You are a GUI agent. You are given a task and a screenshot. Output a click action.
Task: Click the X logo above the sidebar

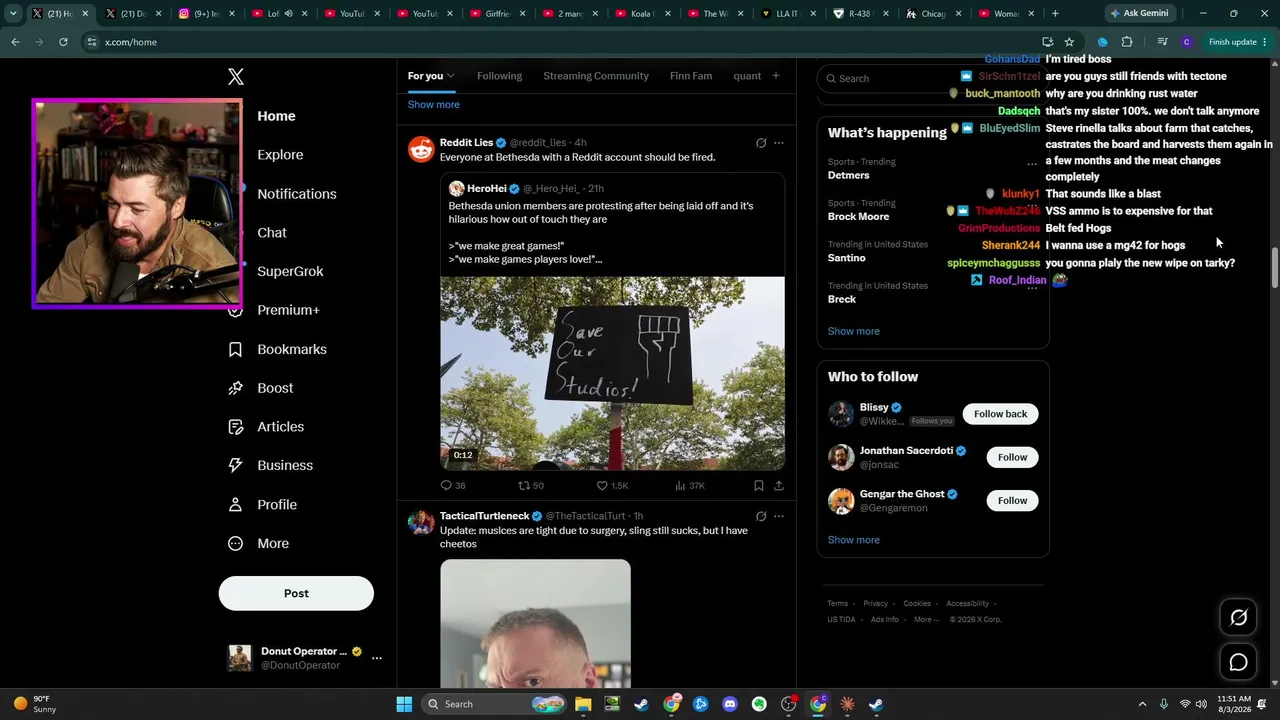tap(236, 77)
